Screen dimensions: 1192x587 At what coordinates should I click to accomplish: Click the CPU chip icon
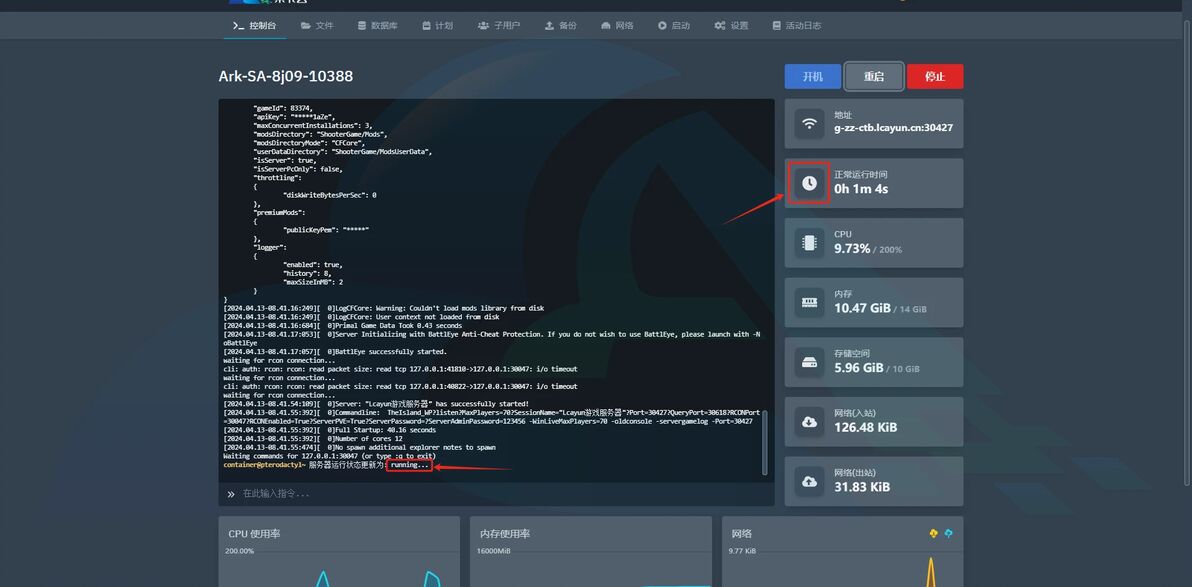pos(809,243)
